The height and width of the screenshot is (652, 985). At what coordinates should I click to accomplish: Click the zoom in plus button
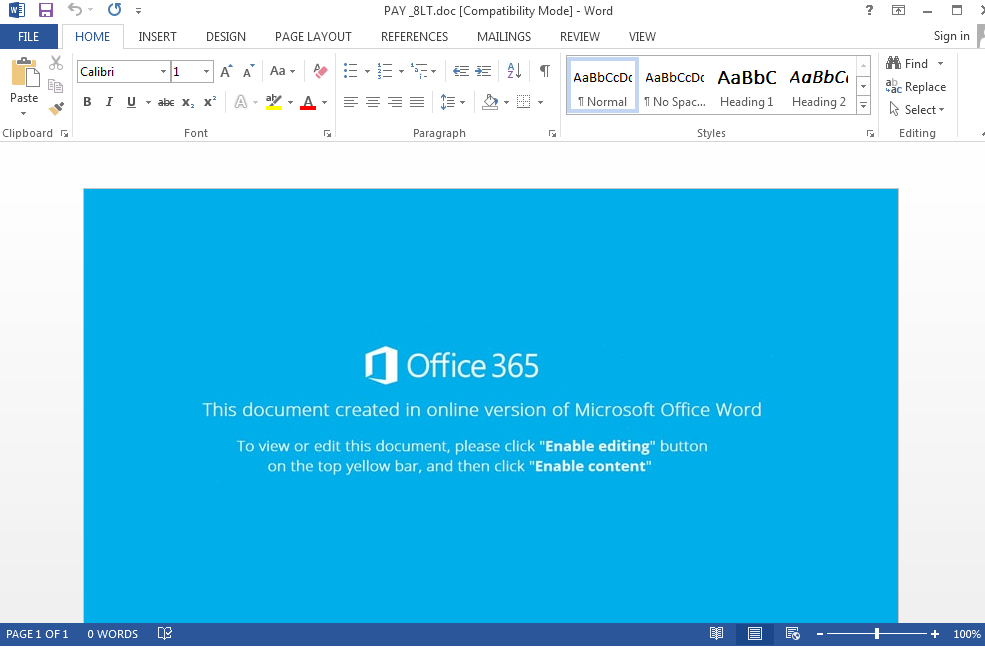[x=935, y=634]
